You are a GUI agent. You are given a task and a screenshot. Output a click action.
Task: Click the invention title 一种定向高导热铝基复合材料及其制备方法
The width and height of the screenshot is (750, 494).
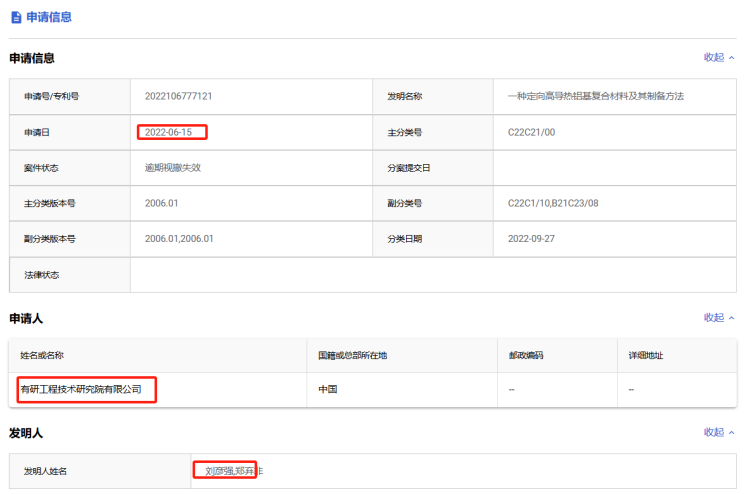(595, 97)
